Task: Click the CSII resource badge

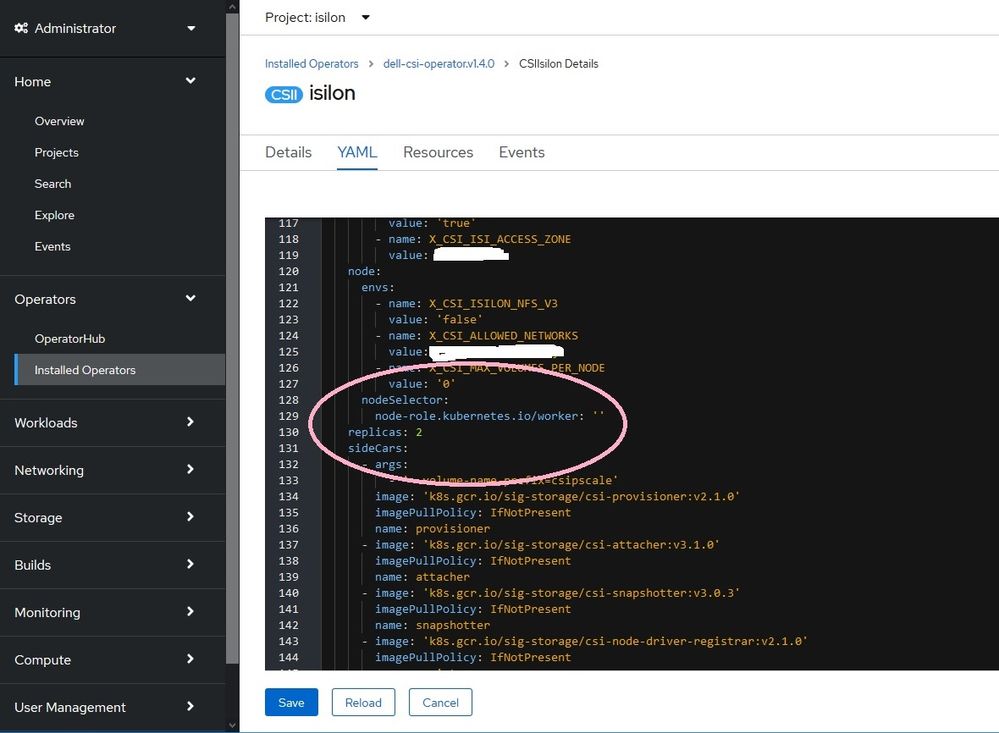Action: click(x=284, y=94)
